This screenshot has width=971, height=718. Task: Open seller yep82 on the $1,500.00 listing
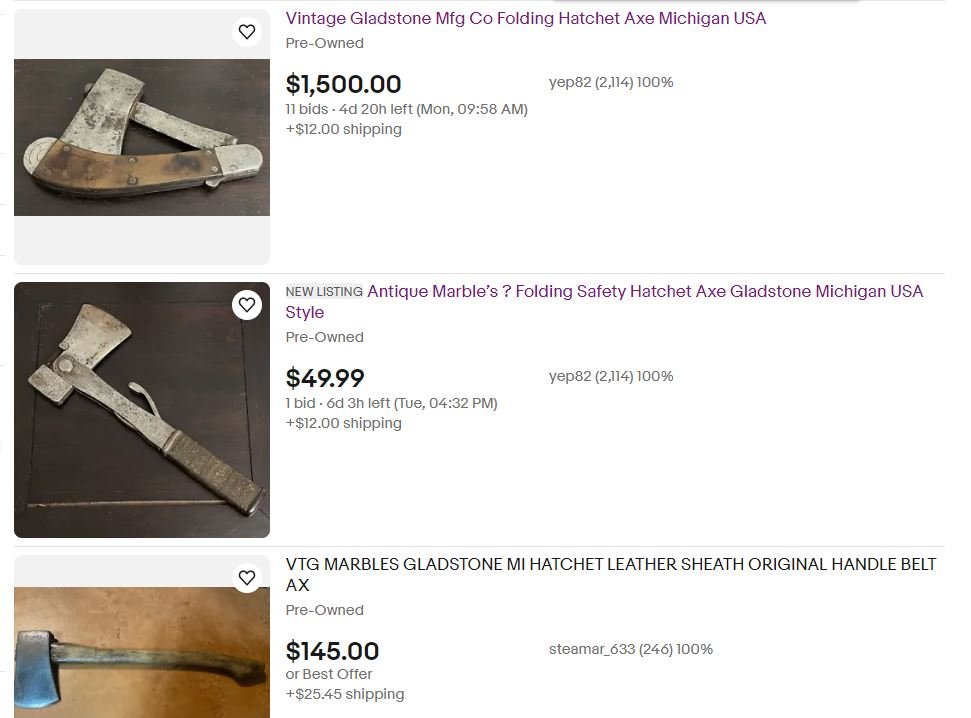pyautogui.click(x=611, y=82)
